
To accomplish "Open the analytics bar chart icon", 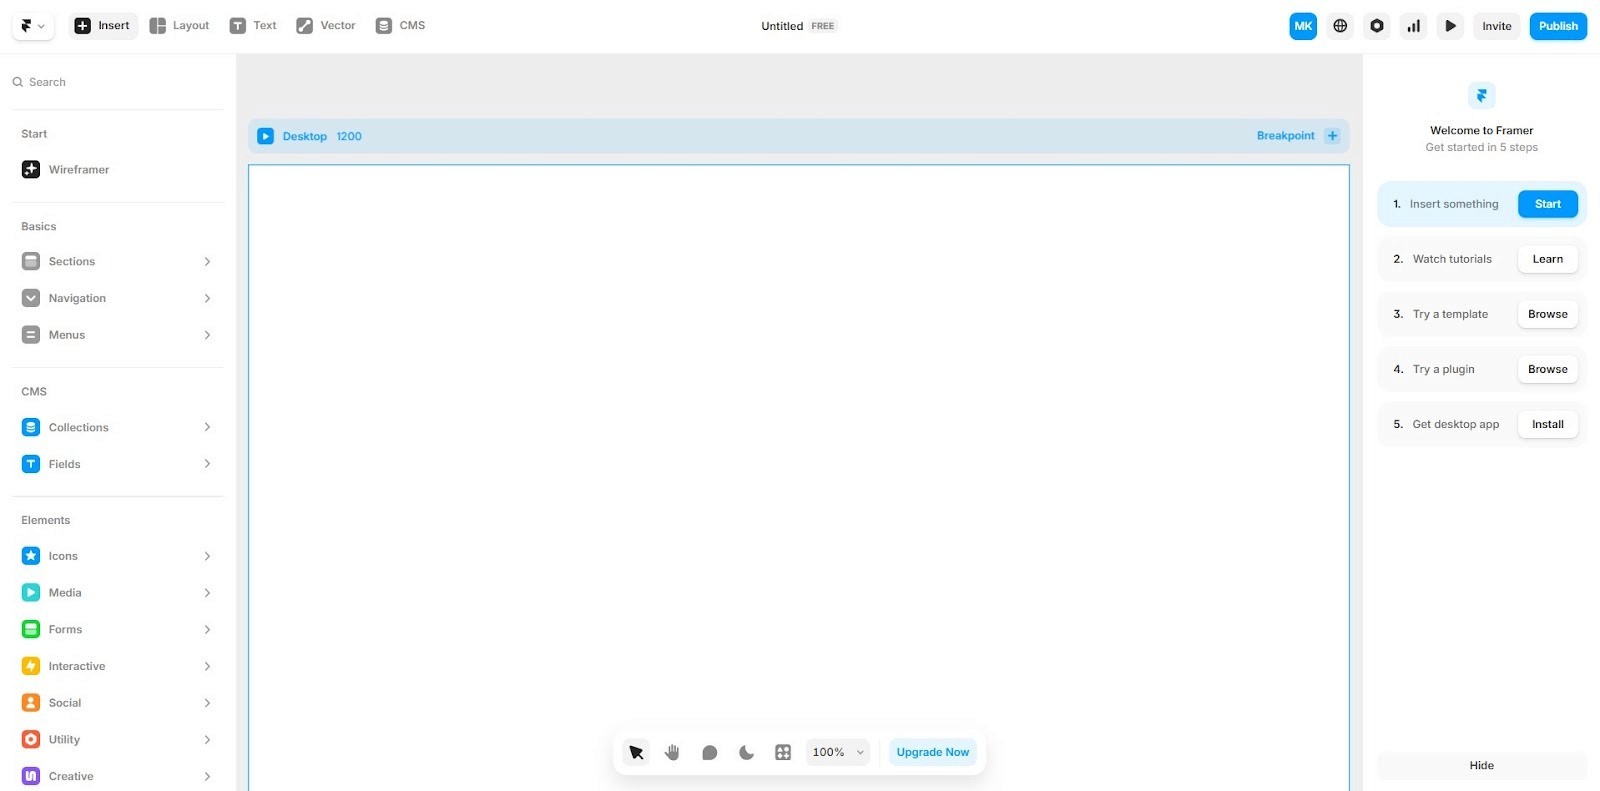I will tap(1414, 26).
